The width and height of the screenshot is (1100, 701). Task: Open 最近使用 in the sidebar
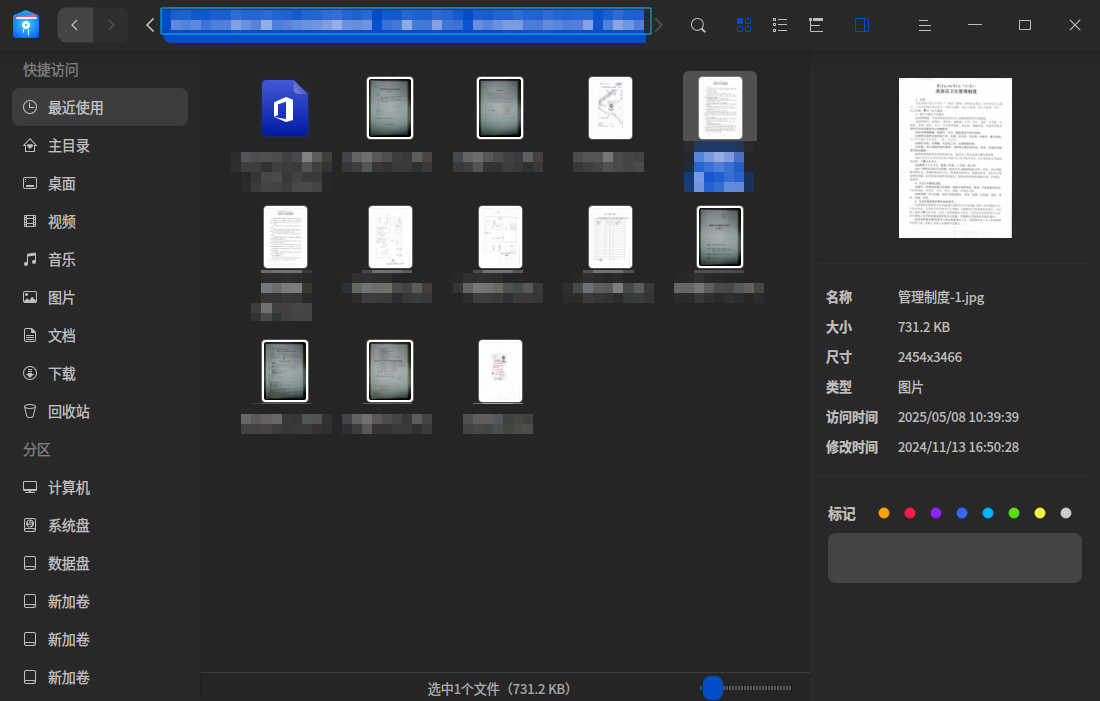[x=100, y=107]
